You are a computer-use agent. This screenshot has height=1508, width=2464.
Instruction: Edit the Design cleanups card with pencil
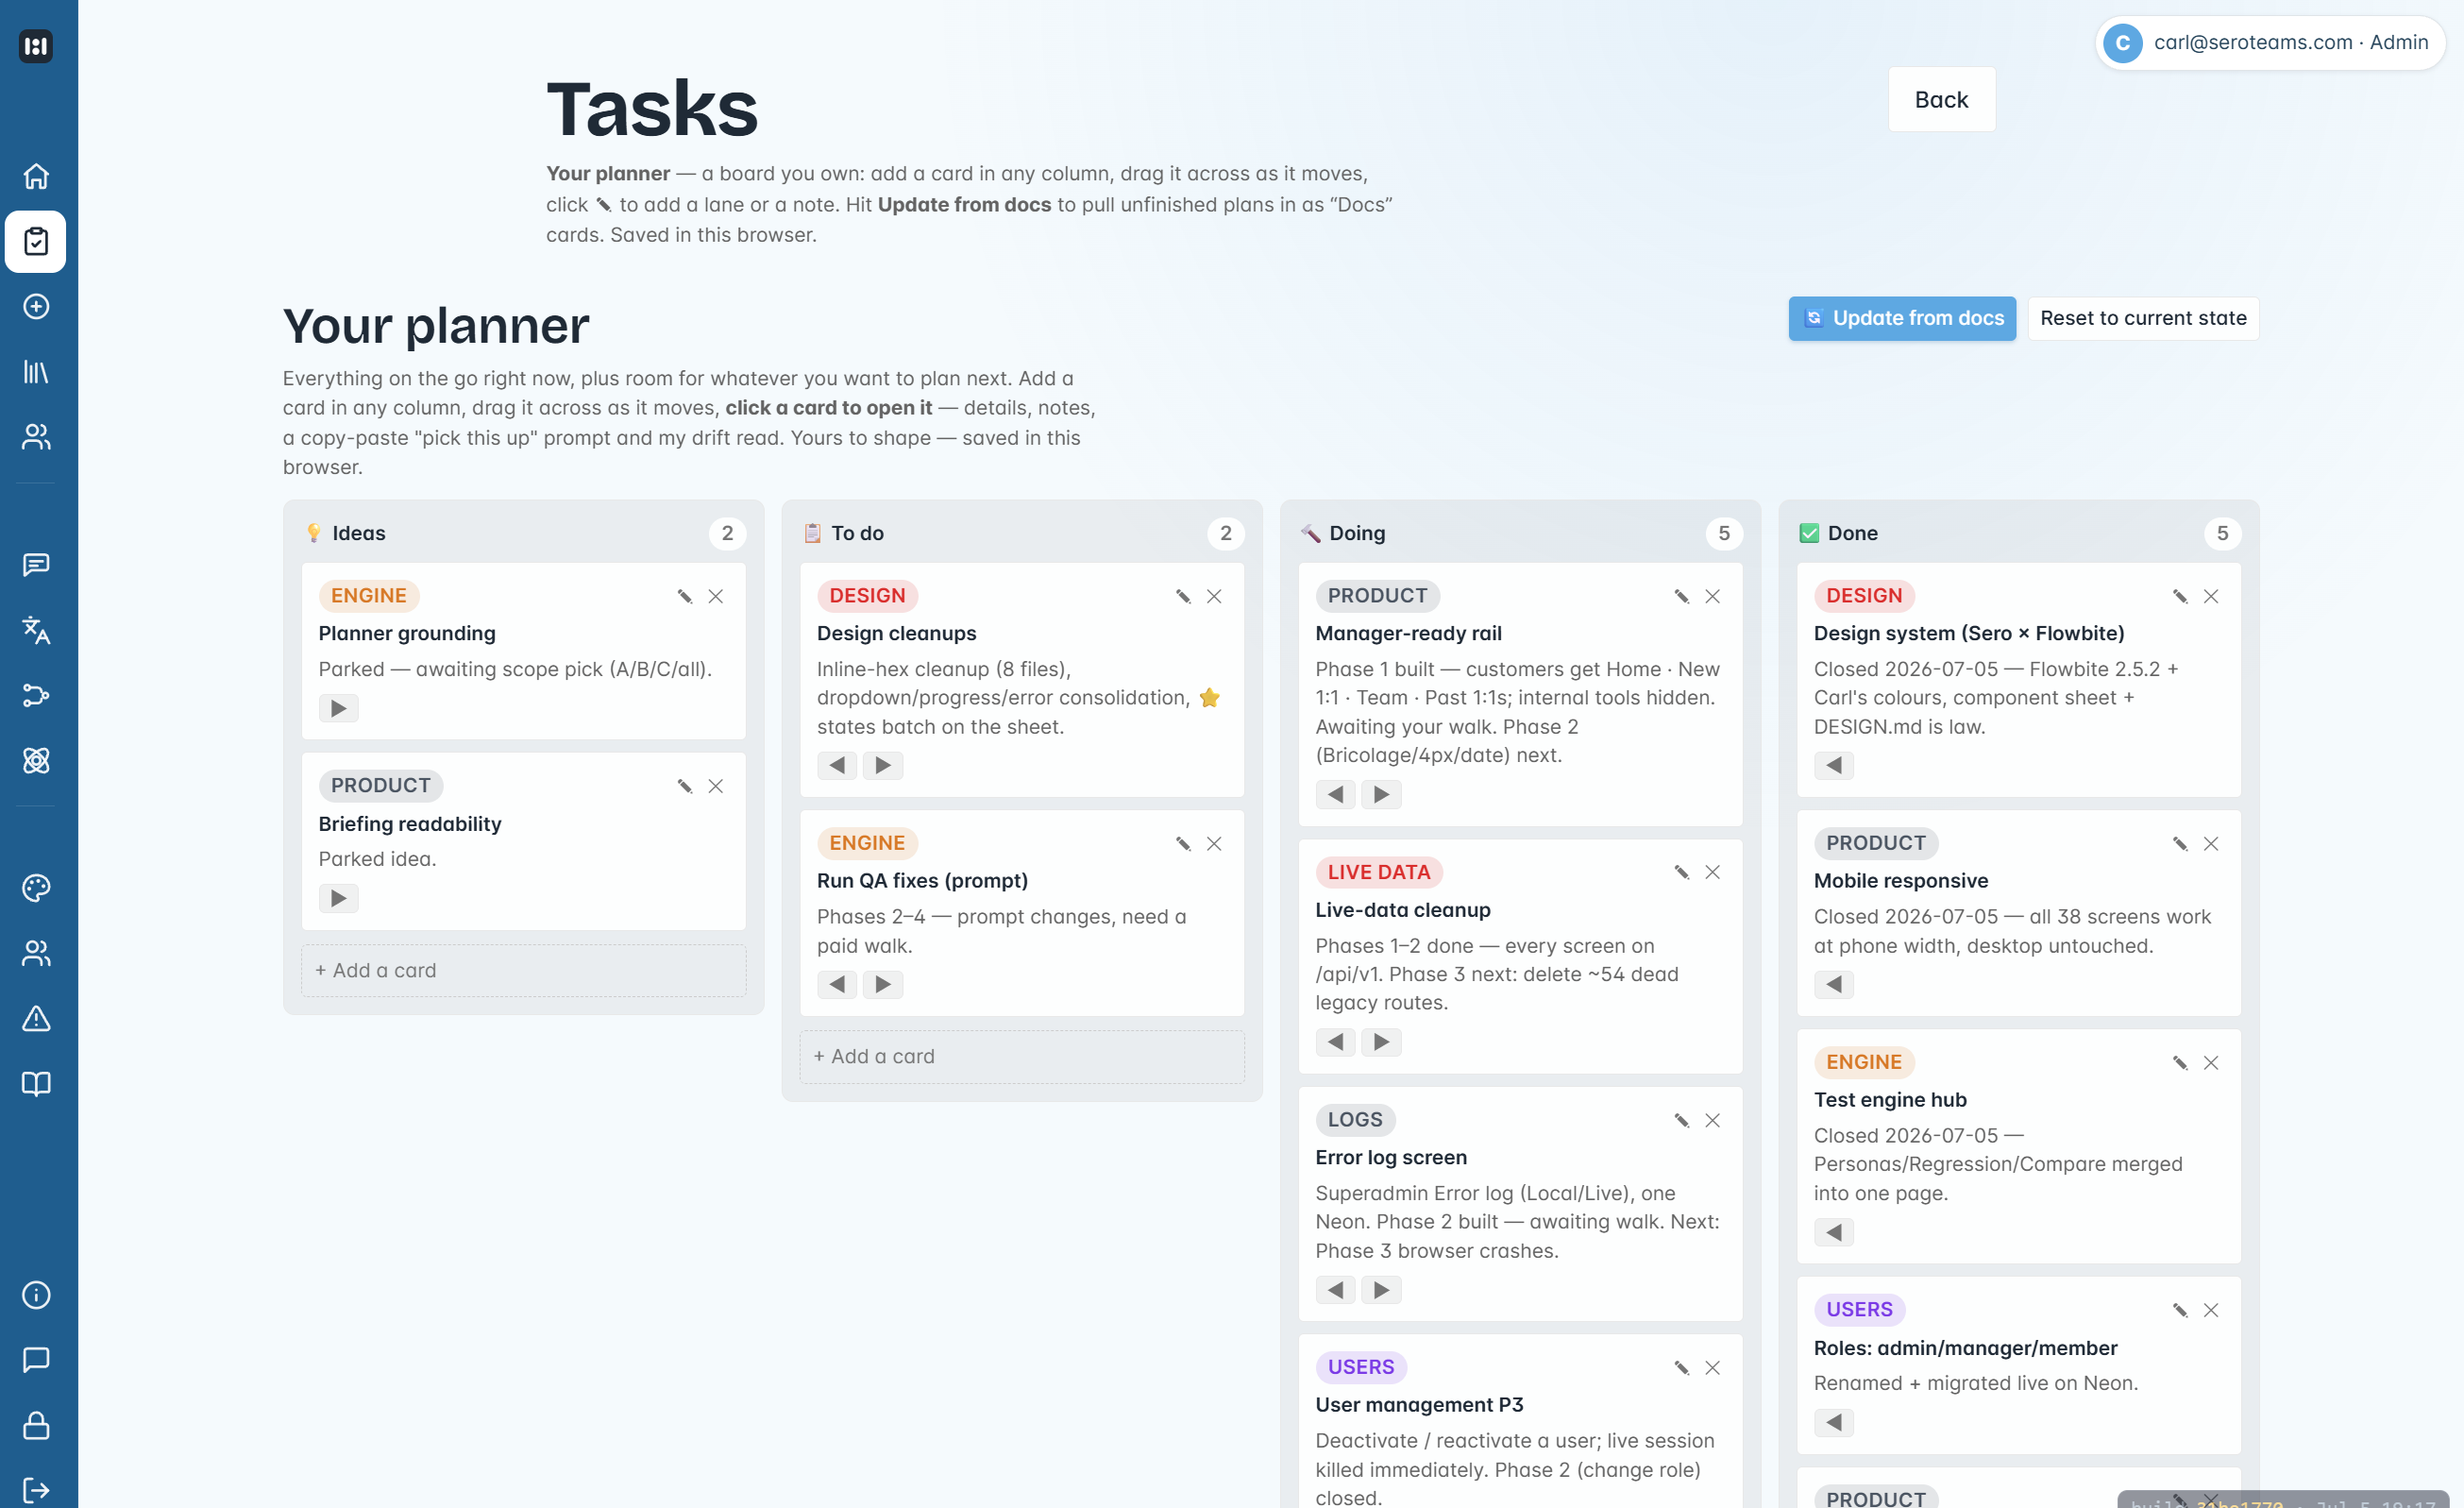1183,596
